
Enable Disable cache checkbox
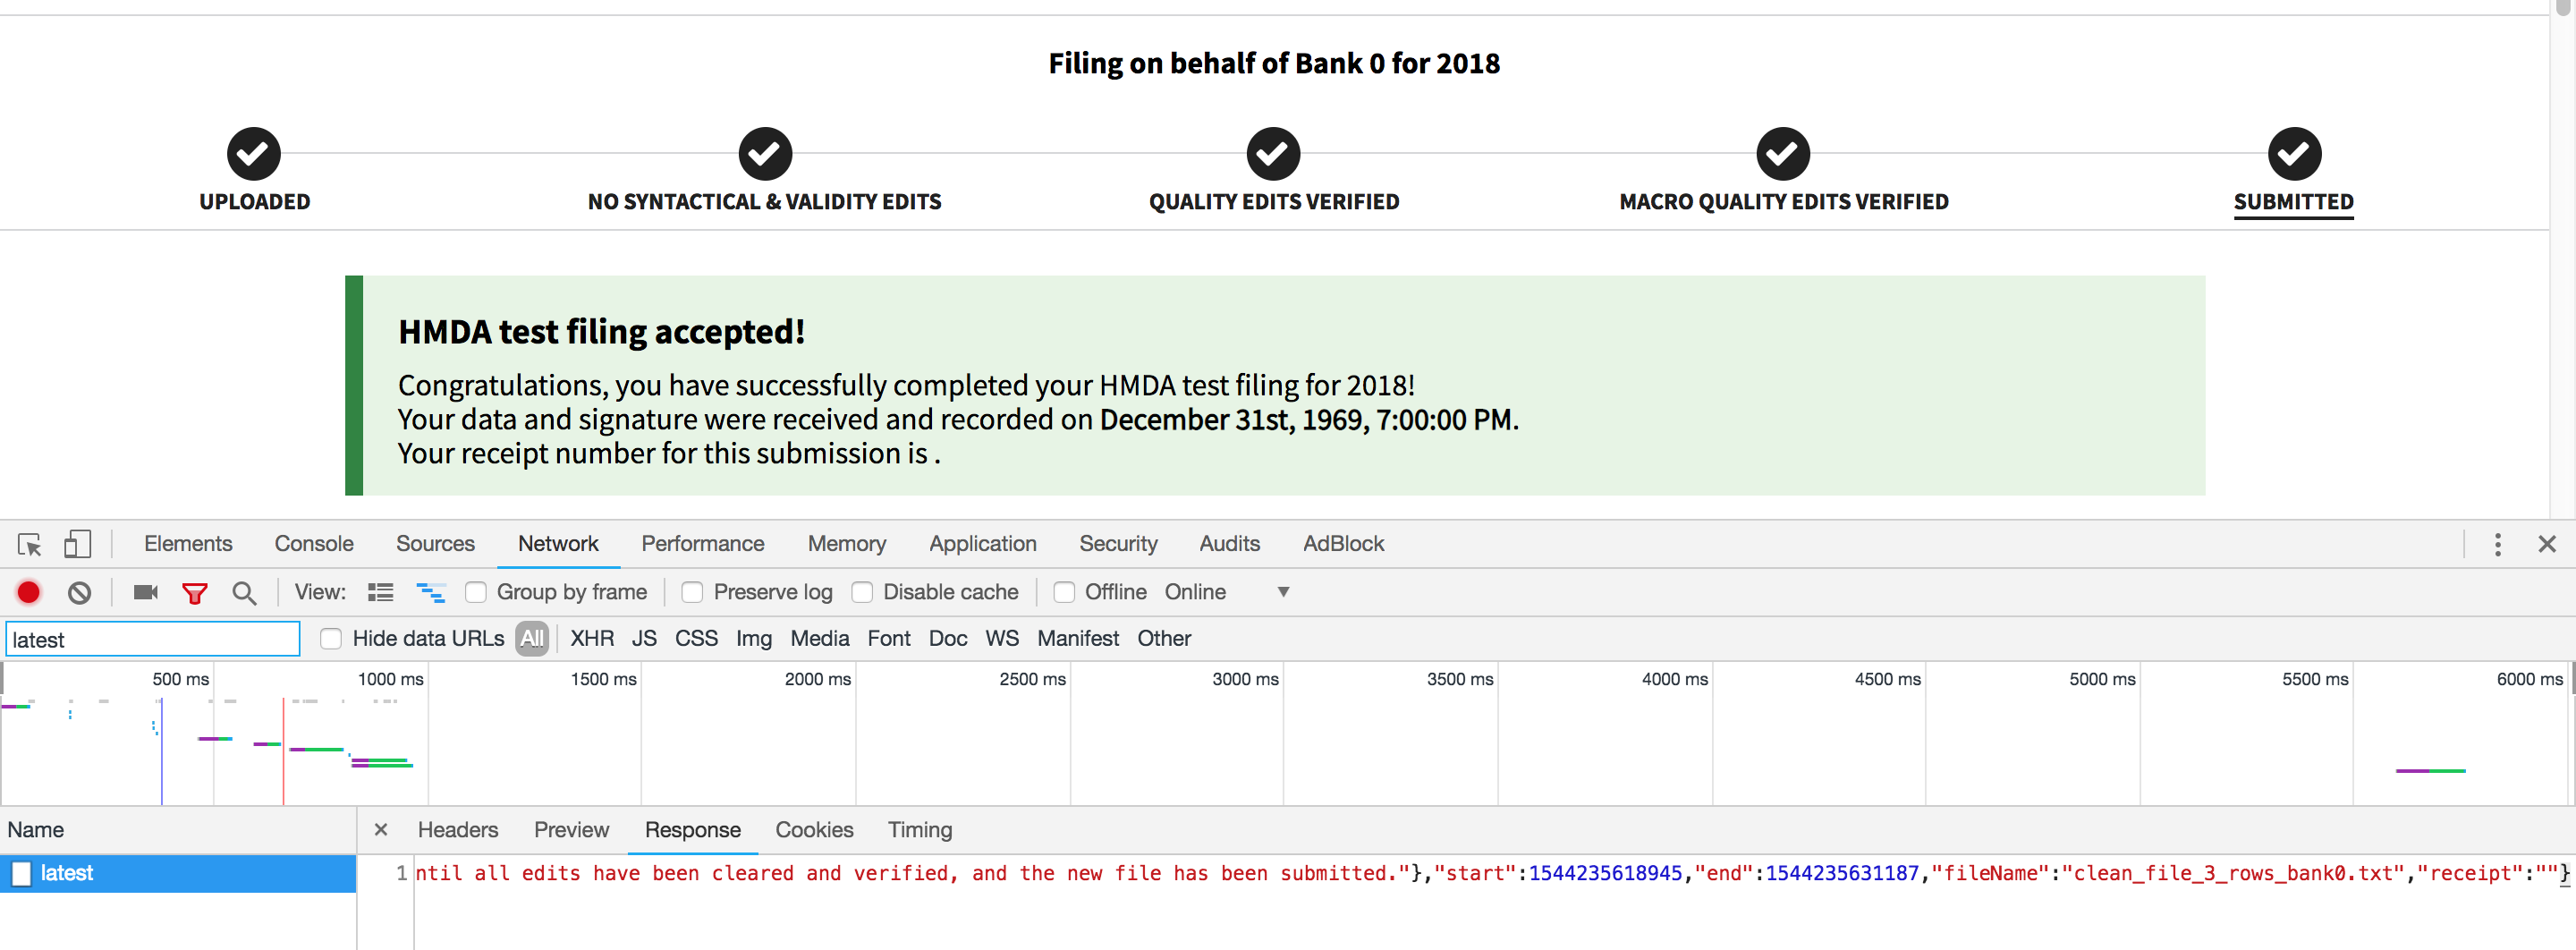point(862,592)
